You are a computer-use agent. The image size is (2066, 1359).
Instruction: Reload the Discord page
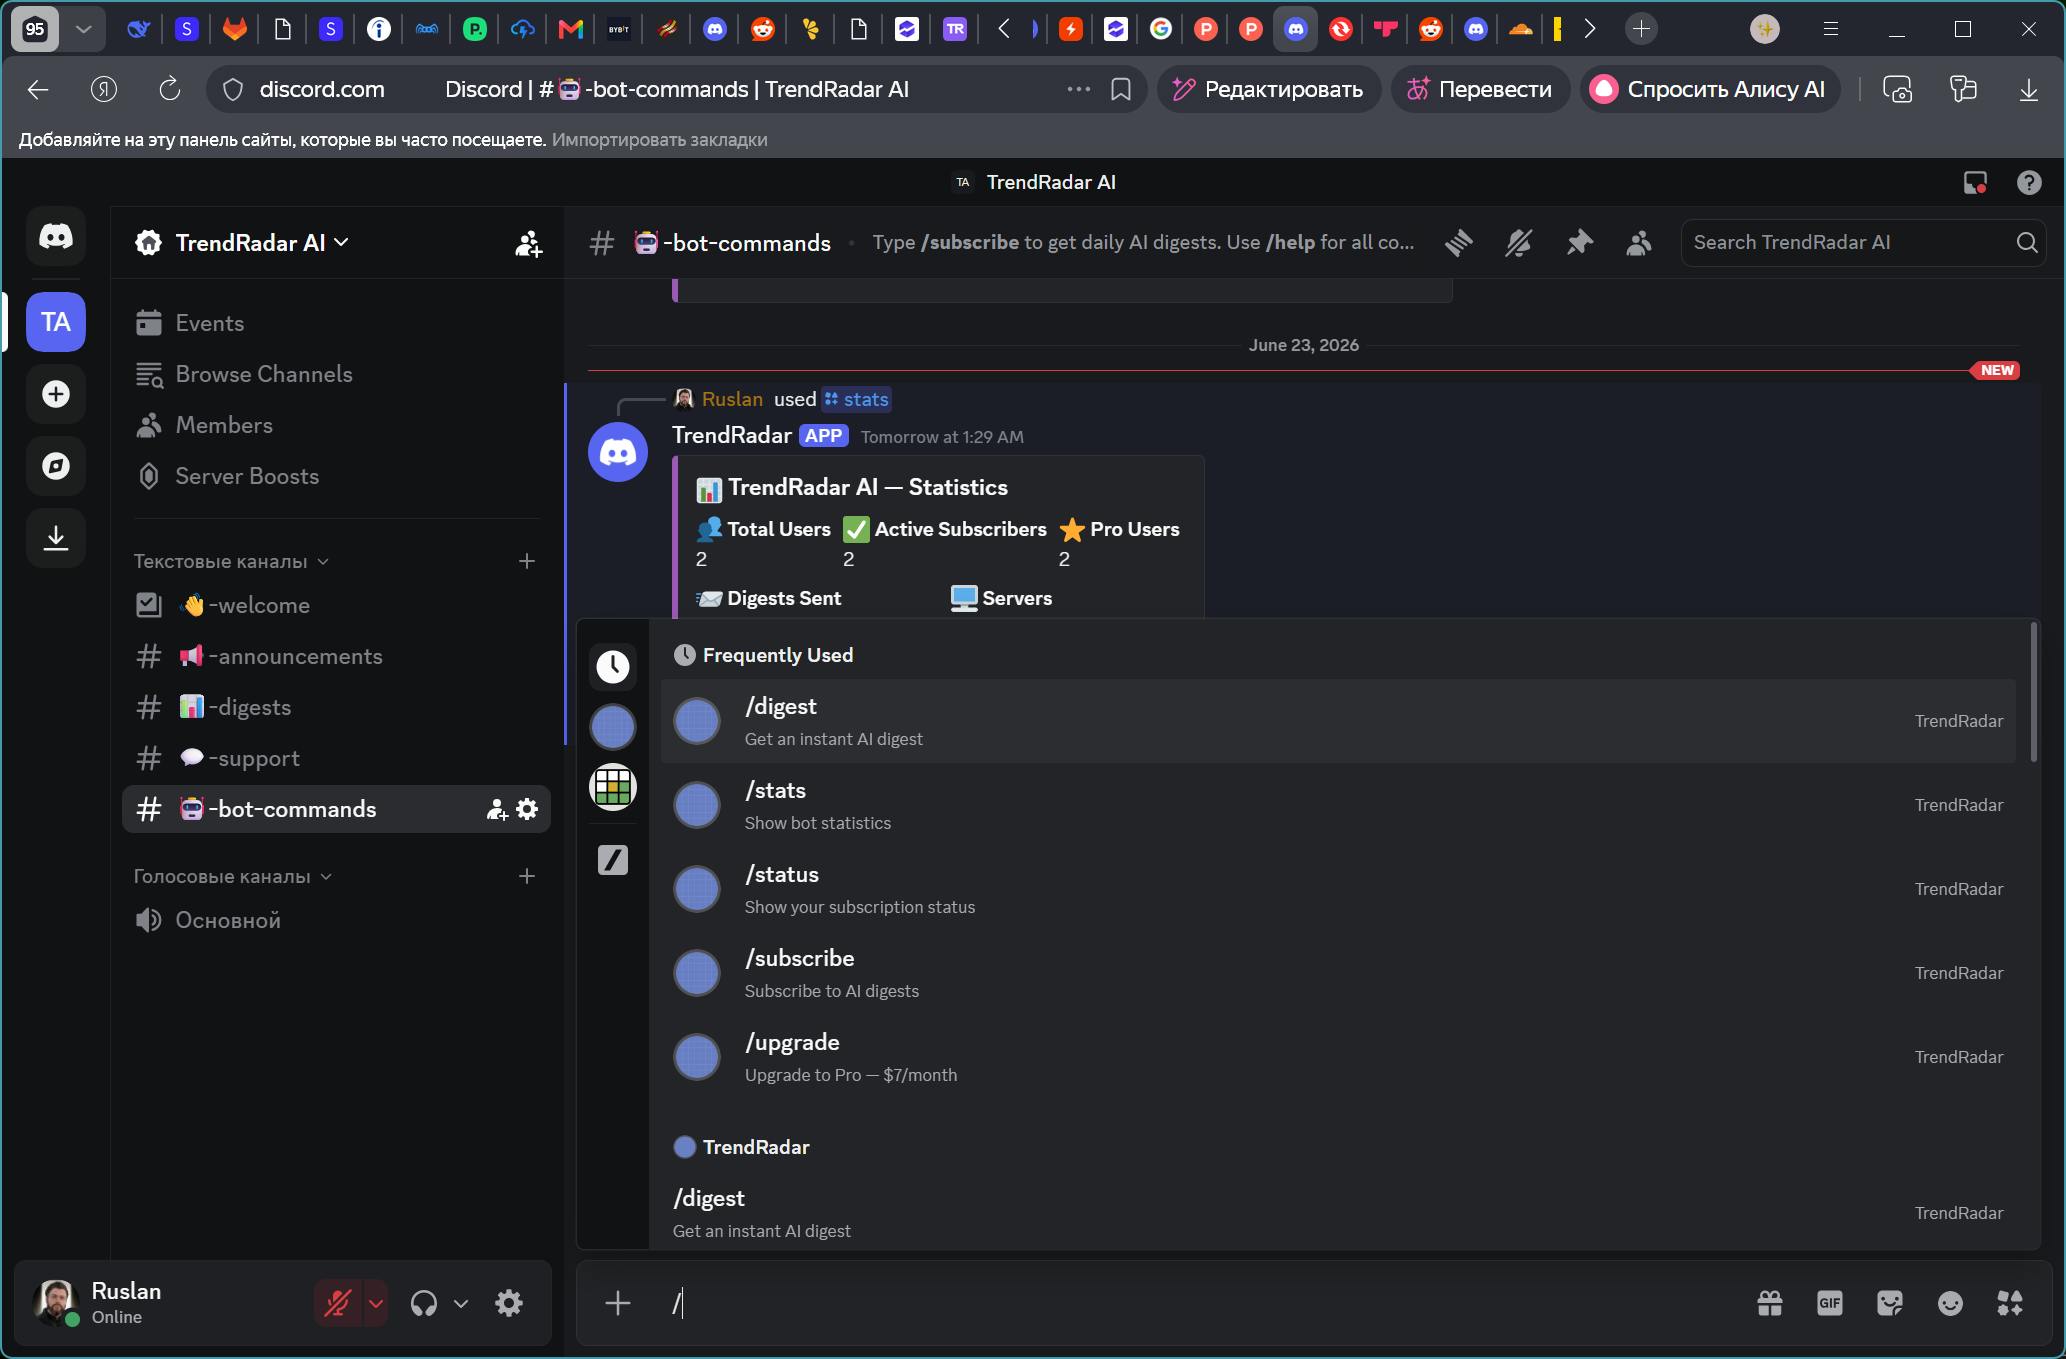pyautogui.click(x=170, y=89)
